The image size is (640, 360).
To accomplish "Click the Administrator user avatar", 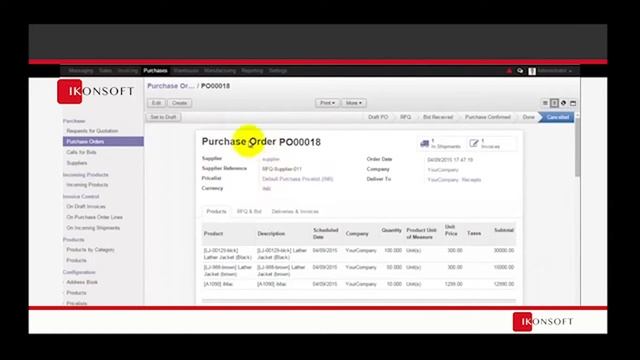I will tap(532, 71).
